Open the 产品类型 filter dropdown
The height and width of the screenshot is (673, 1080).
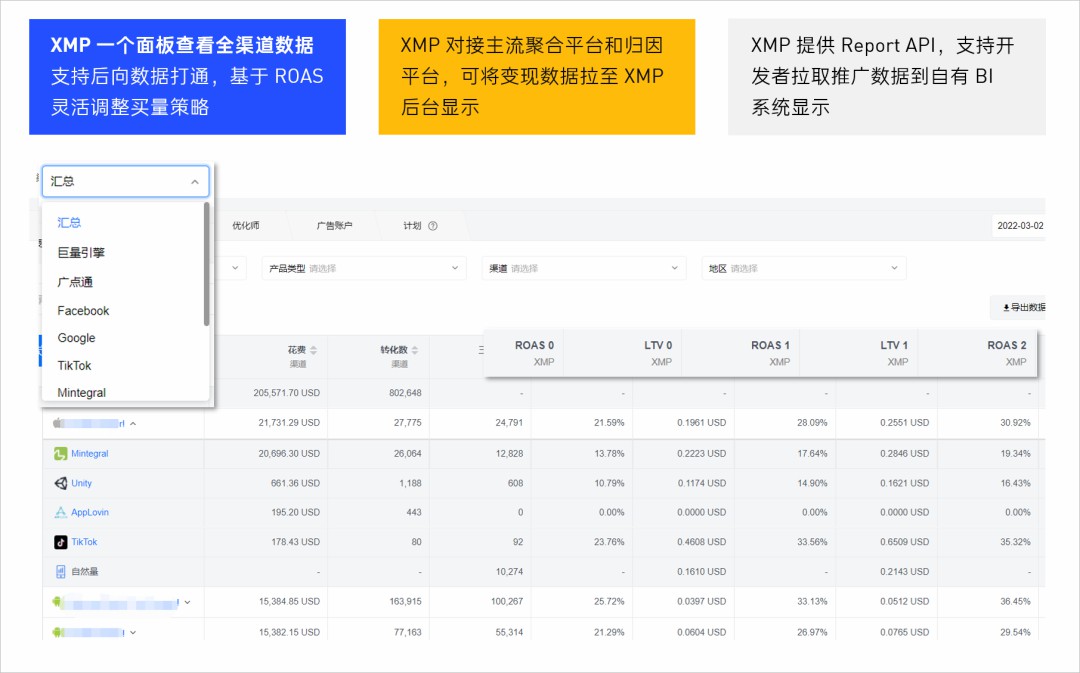(364, 268)
